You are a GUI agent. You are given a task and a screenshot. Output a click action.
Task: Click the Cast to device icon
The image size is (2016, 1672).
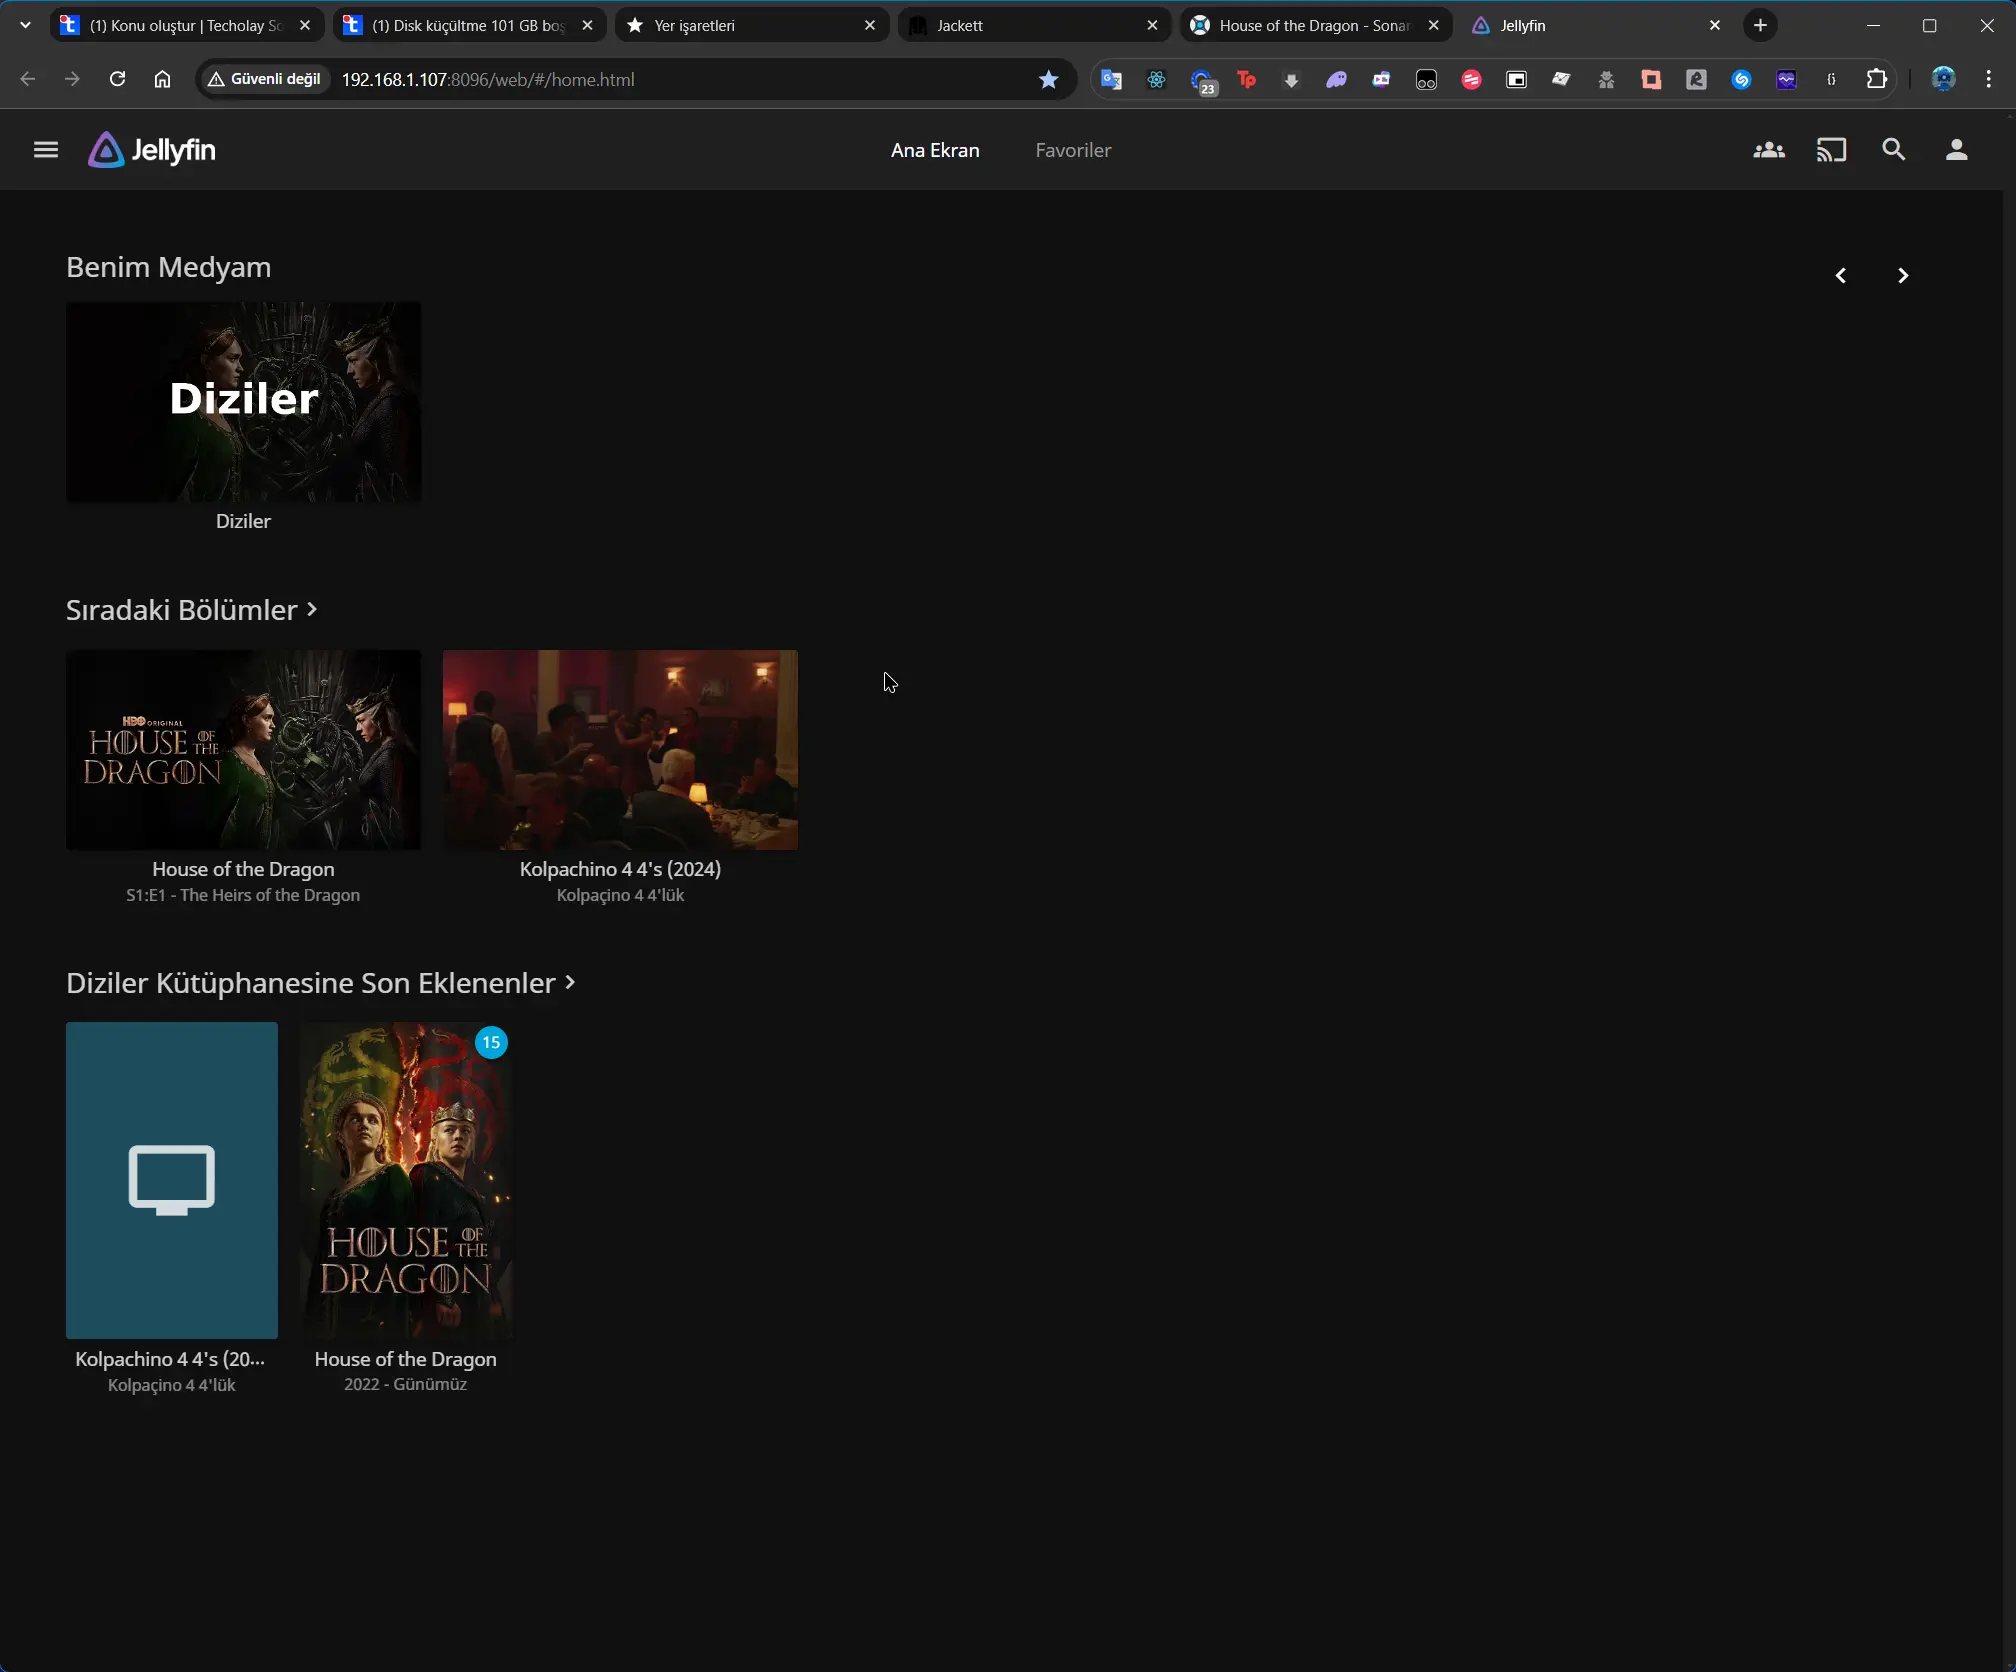[x=1831, y=150]
